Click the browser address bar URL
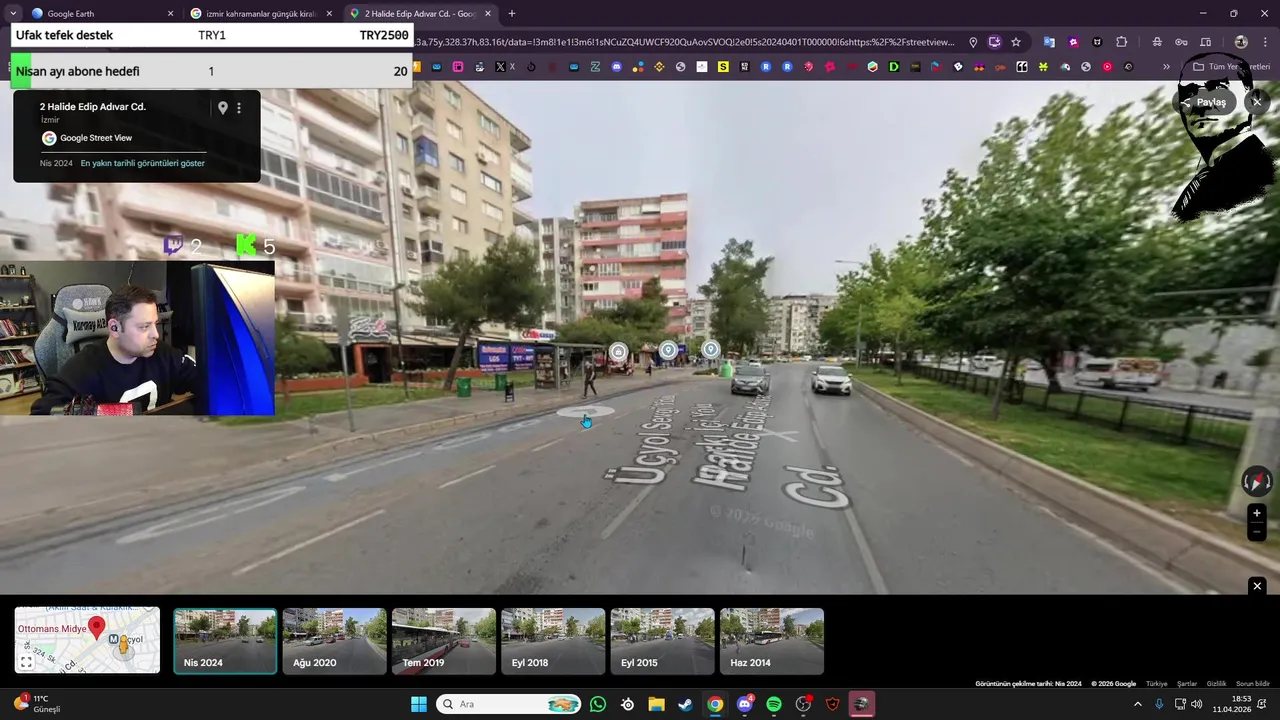Viewport: 1280px width, 720px height. pyautogui.click(x=685, y=42)
